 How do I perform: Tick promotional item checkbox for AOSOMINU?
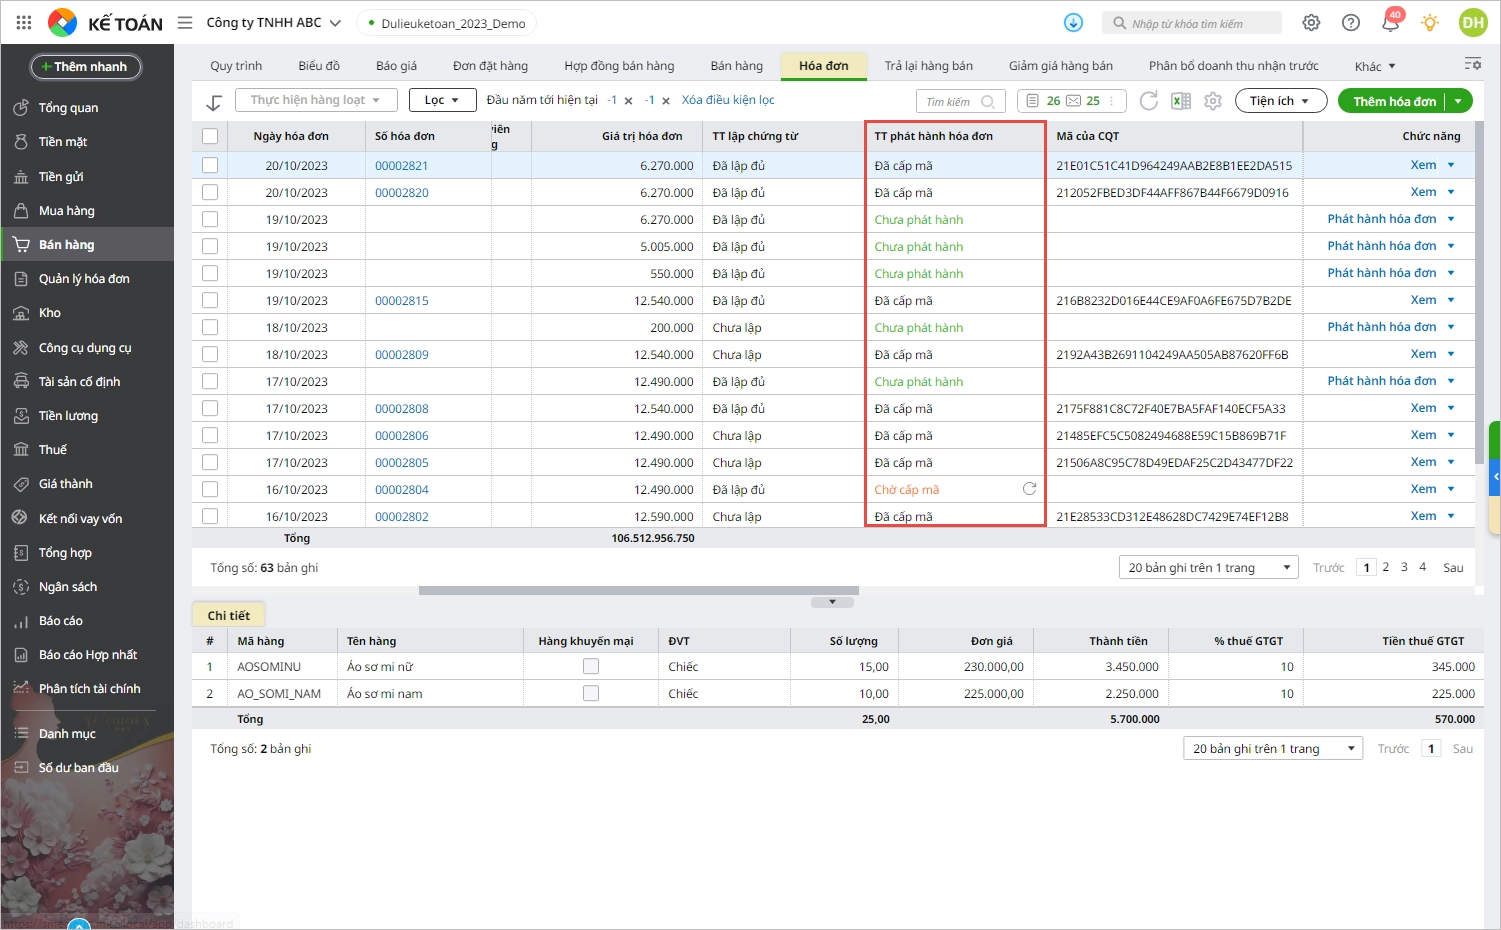(591, 666)
